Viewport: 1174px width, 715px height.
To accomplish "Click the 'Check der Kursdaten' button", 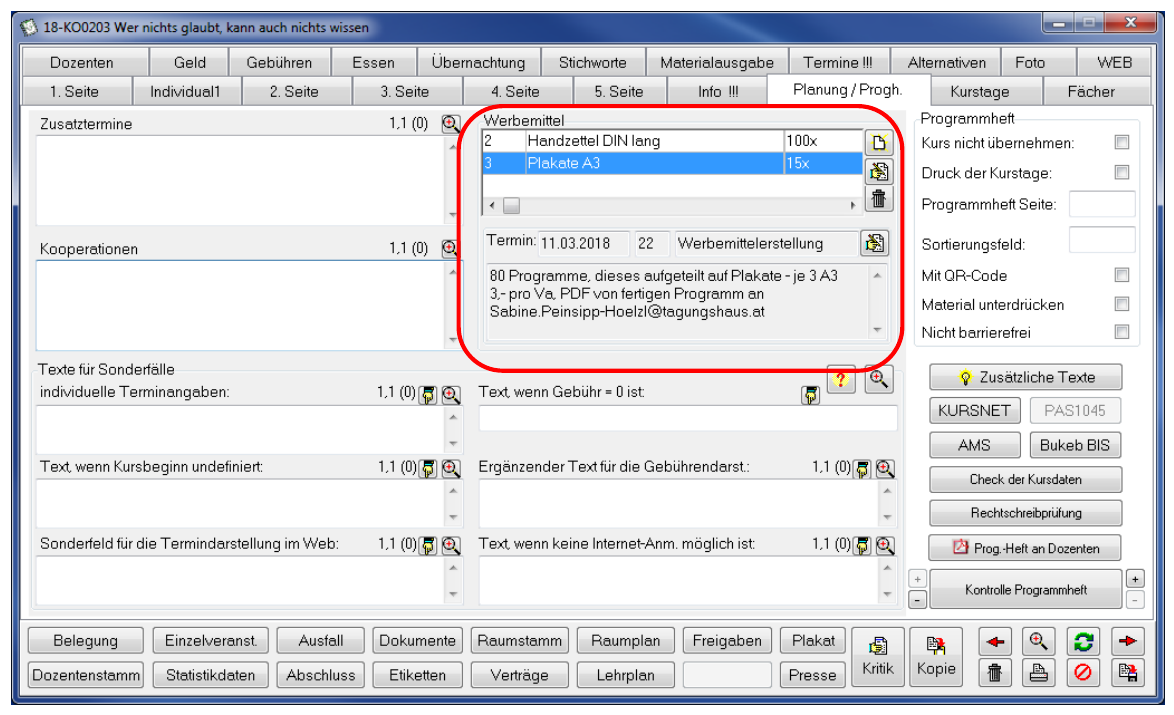I will click(1026, 479).
